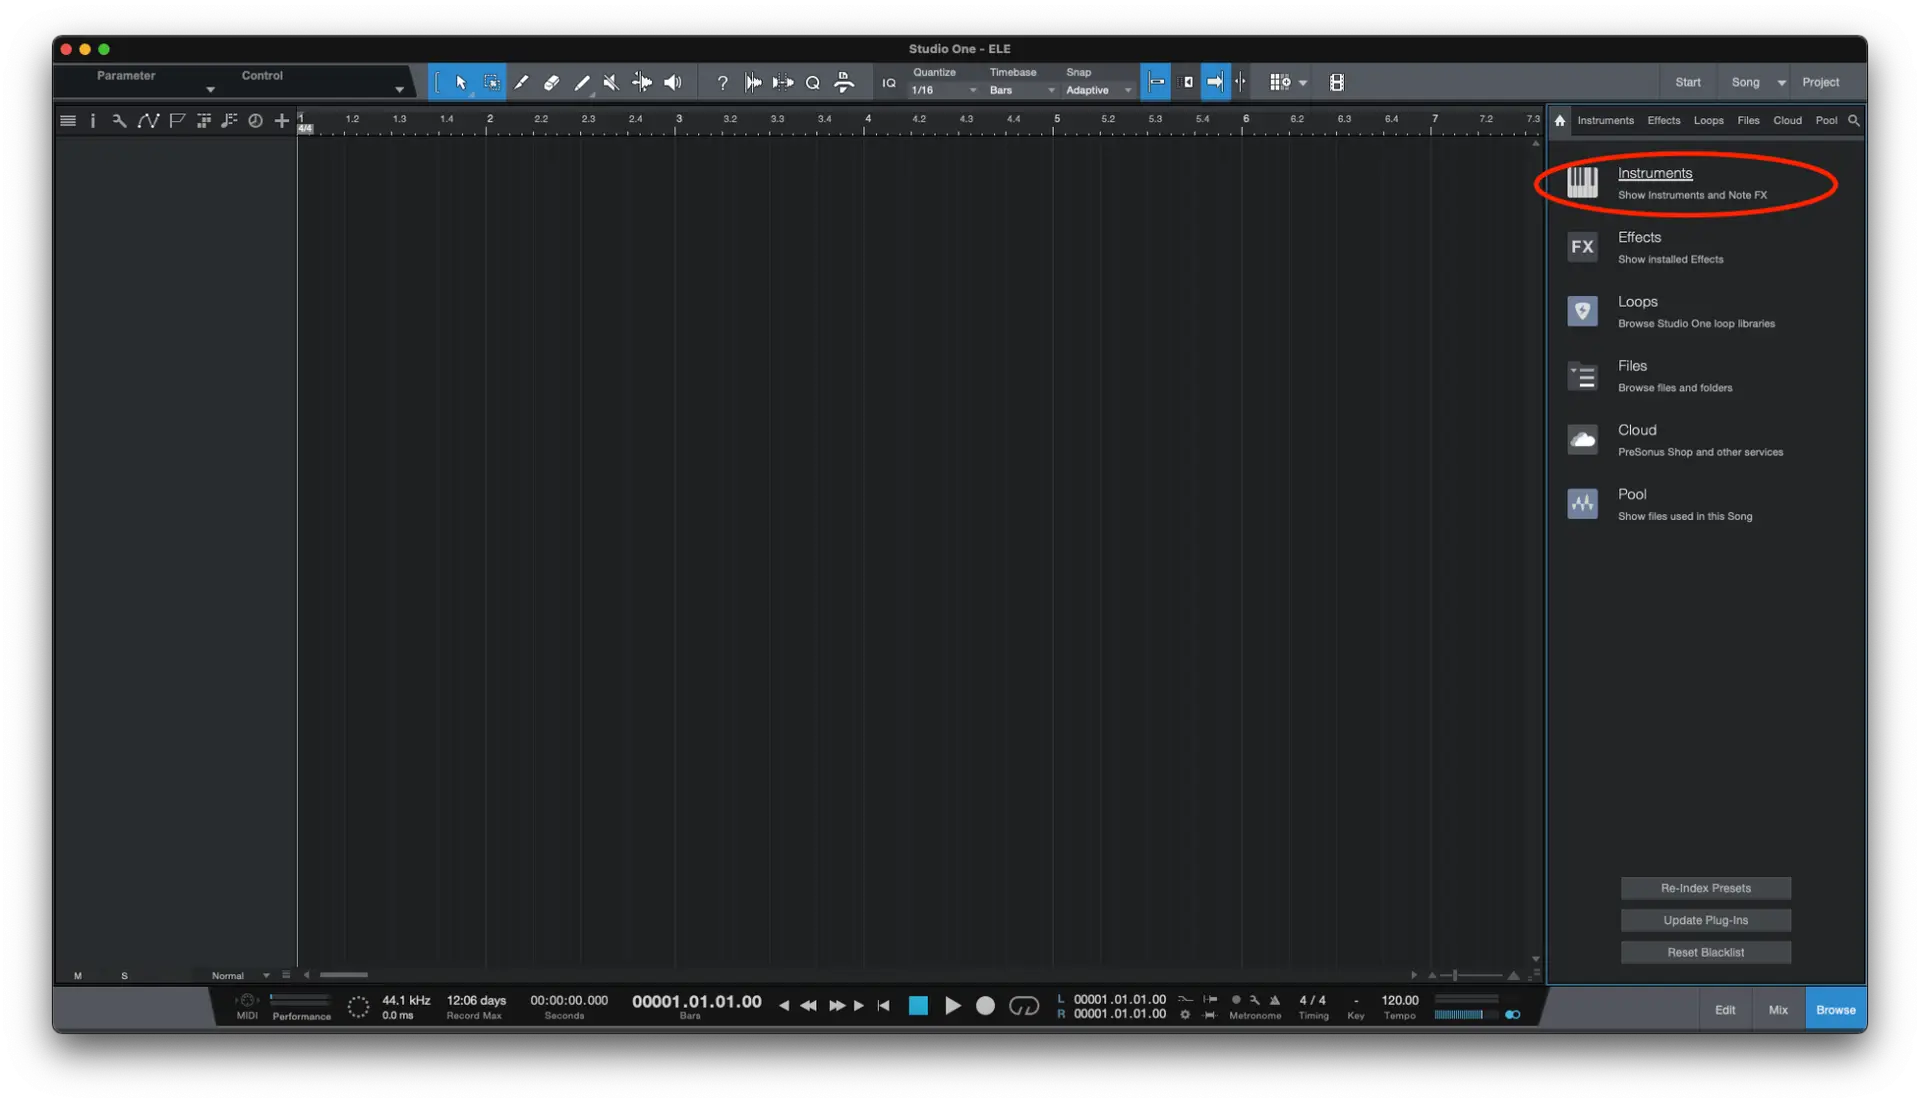This screenshot has height=1104, width=1920.
Task: Select the Mute tool
Action: pyautogui.click(x=611, y=83)
